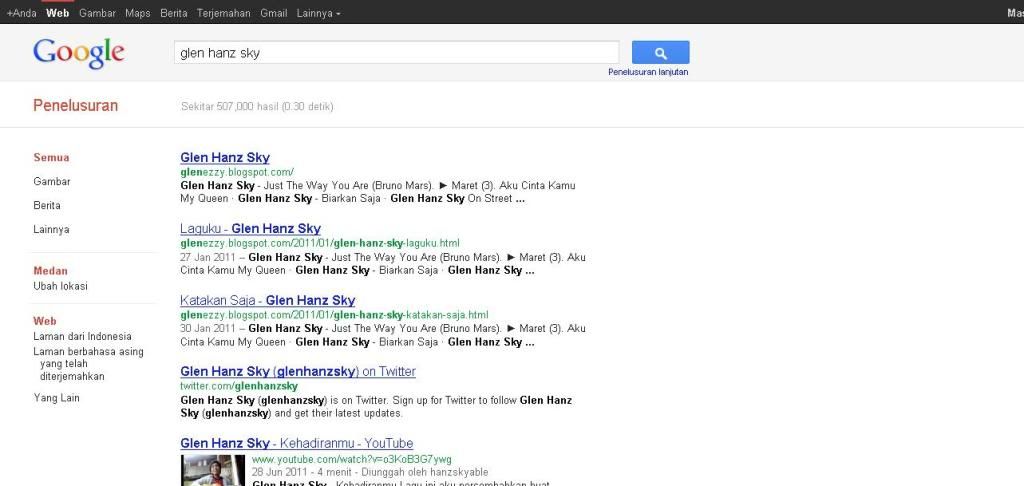Expand Lainnya options in the left sidebar
1024x486 pixels.
(51, 229)
